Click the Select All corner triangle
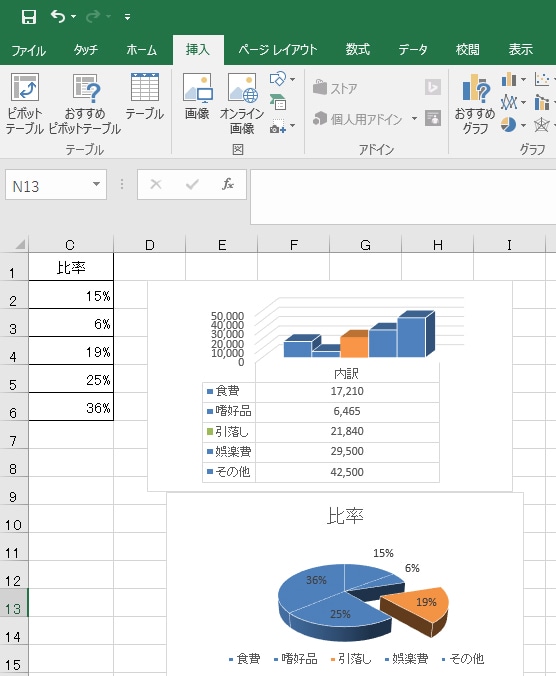The height and width of the screenshot is (676, 556). tap(19, 244)
